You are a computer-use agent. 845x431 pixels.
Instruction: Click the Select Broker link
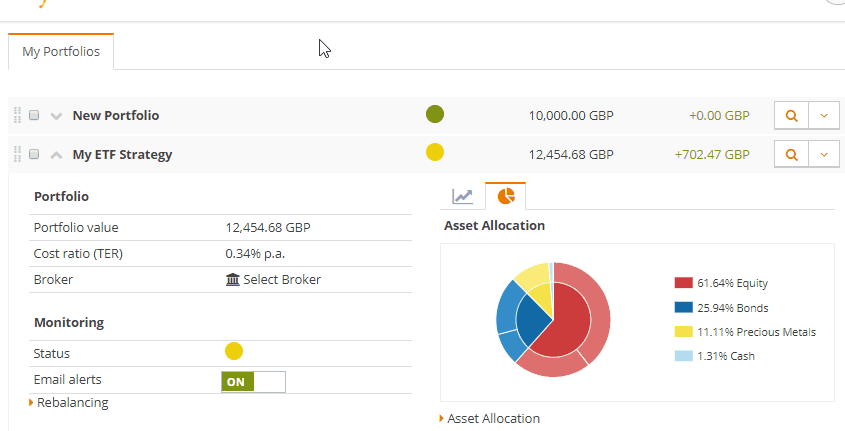pos(274,280)
